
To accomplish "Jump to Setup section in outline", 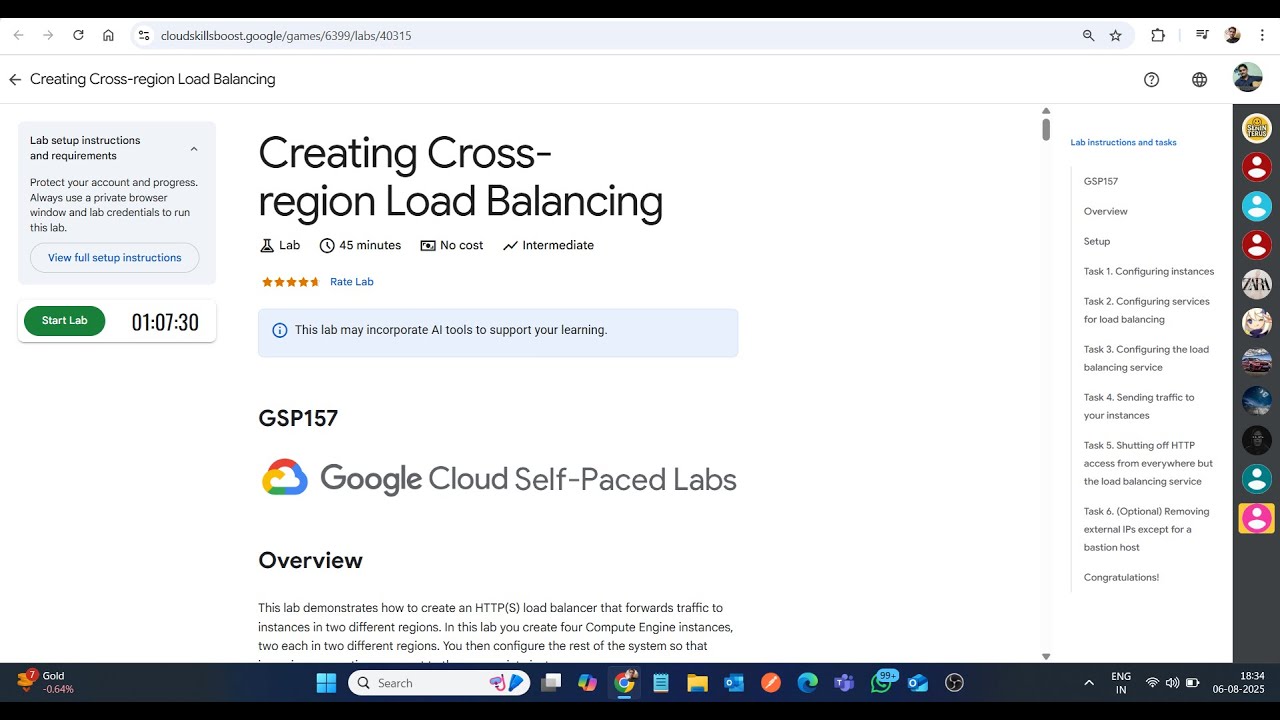I will [1097, 242].
